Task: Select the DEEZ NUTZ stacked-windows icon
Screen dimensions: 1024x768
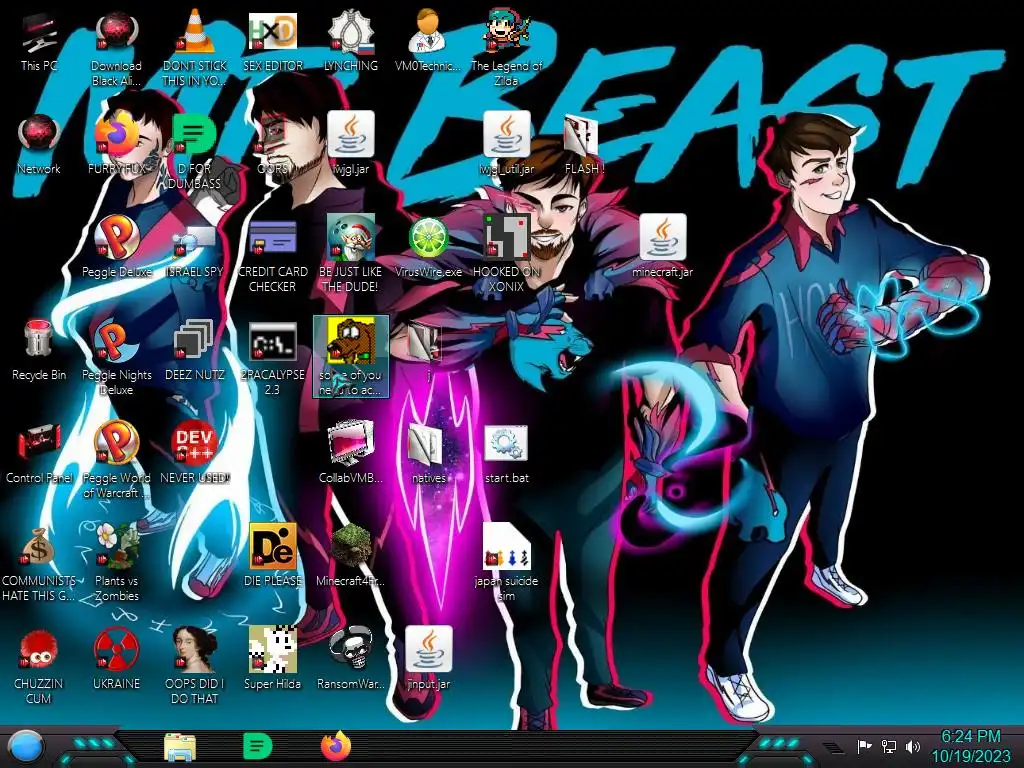Action: point(194,351)
